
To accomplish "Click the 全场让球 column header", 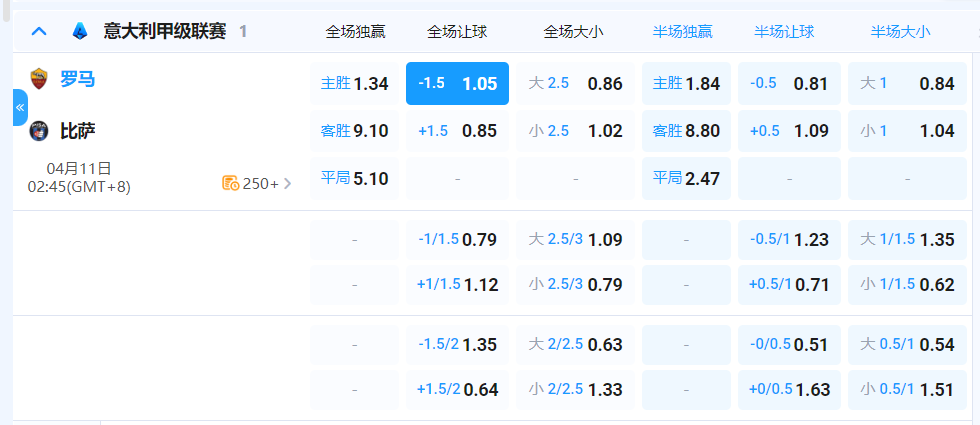I will coord(458,32).
